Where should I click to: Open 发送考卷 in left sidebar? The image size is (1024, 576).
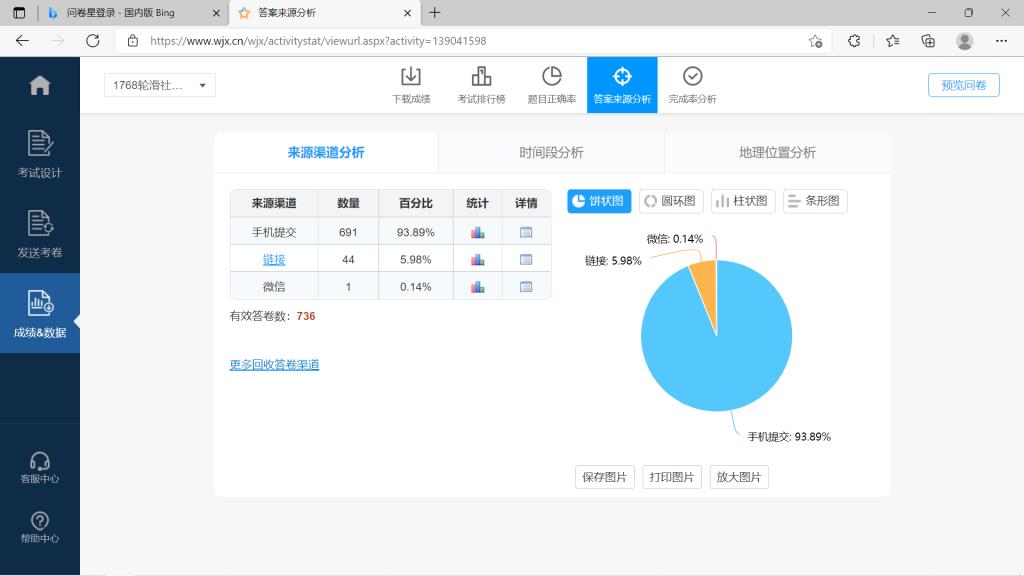(x=40, y=234)
